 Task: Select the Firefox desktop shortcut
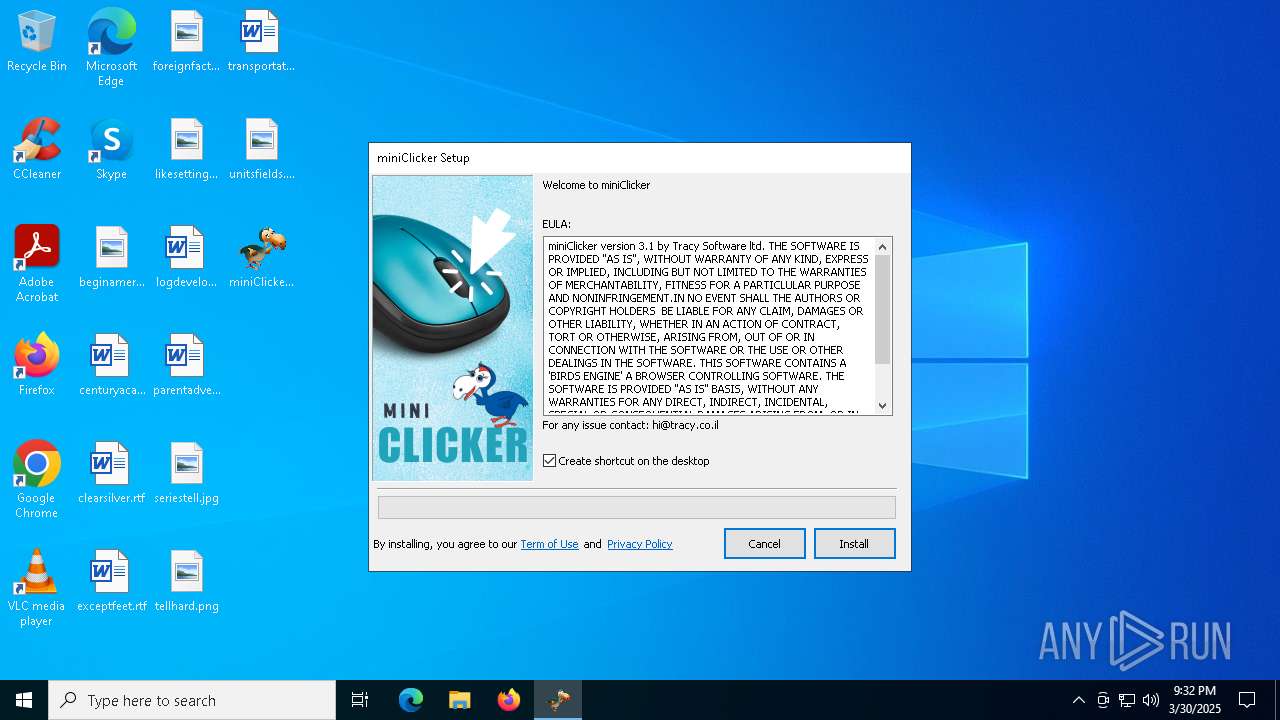[x=37, y=366]
